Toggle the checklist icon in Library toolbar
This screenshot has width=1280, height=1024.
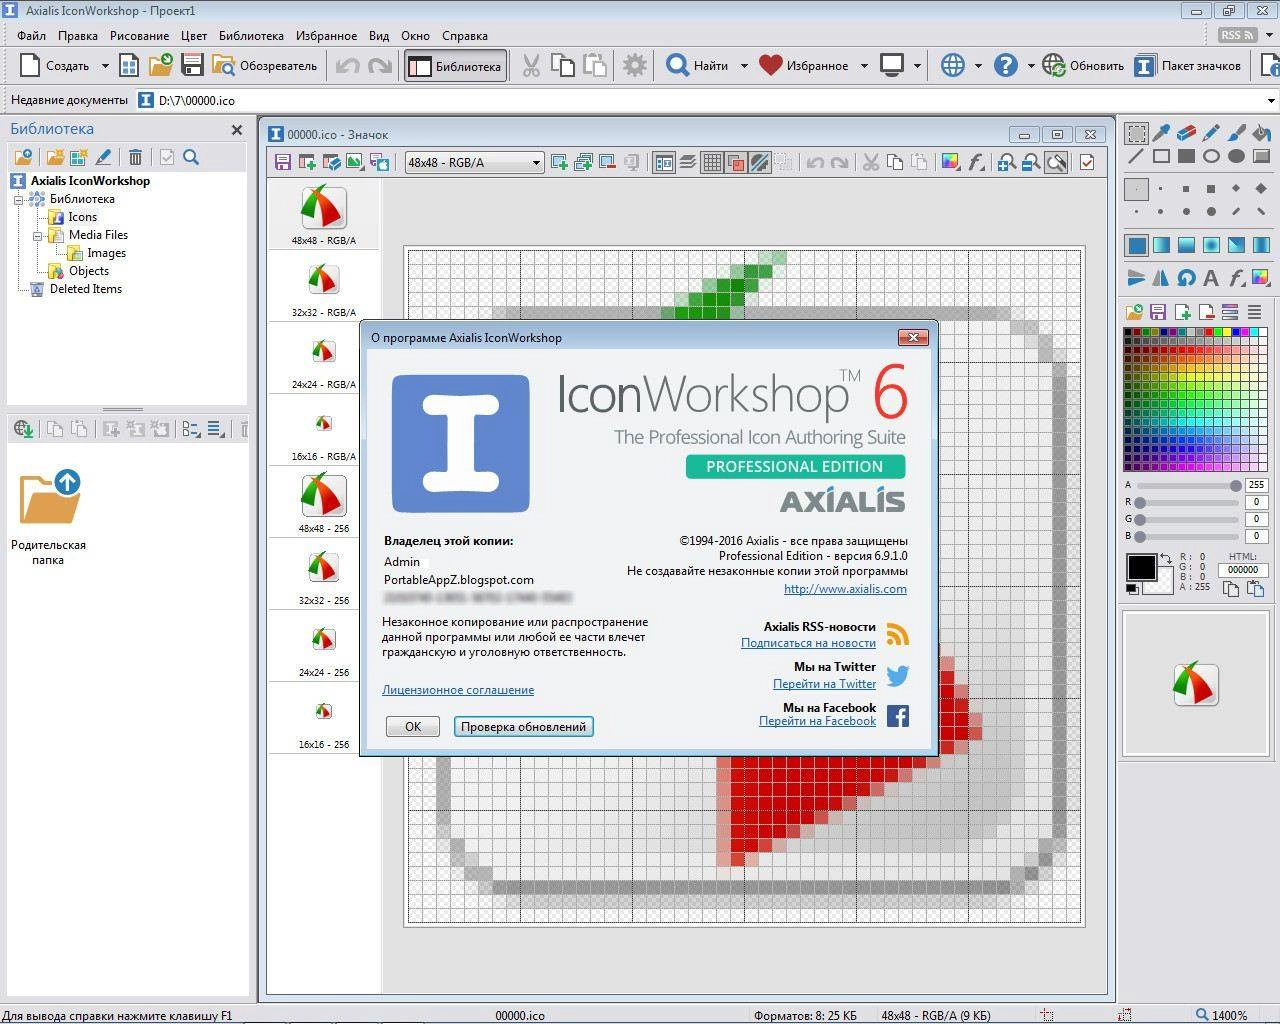[167, 157]
